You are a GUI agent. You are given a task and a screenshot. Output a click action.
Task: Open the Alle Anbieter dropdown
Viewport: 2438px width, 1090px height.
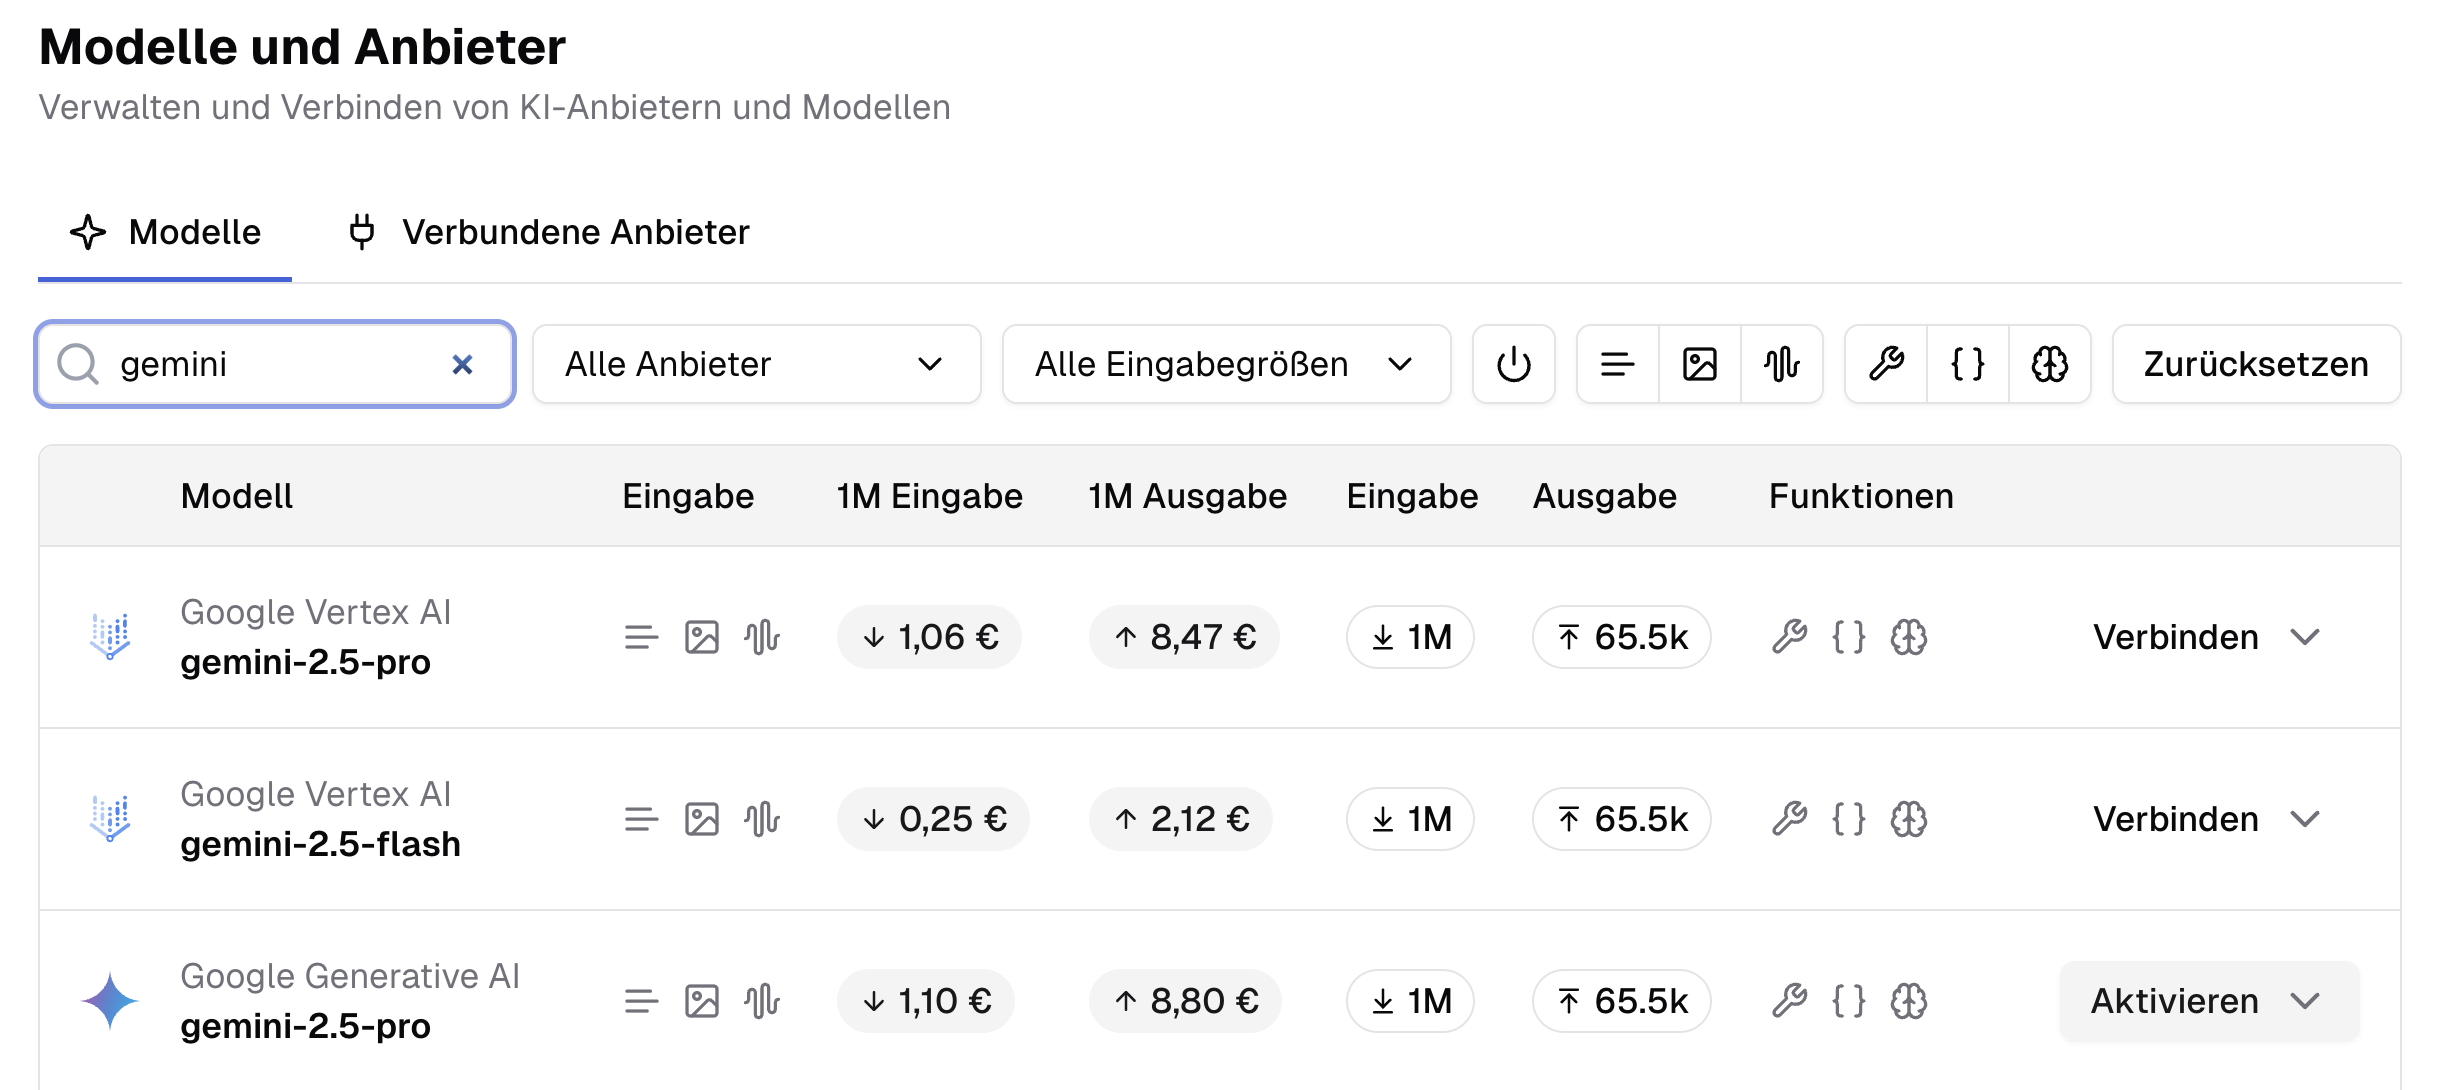pyautogui.click(x=756, y=364)
